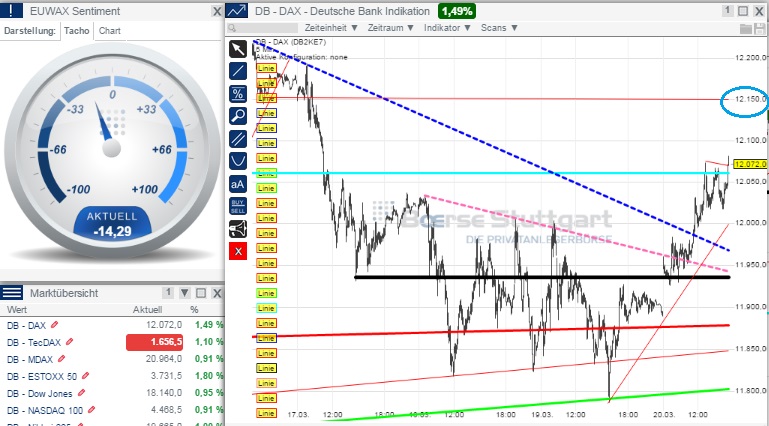Click the DB - DAX (DB2KE7) chart caption
The width and height of the screenshot is (769, 426).
tap(290, 42)
